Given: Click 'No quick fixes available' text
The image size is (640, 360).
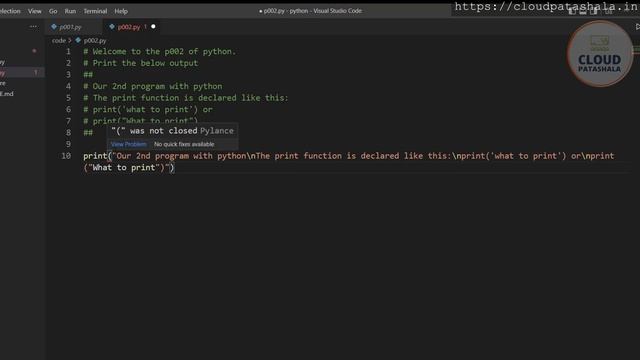Looking at the screenshot, I should tap(184, 144).
